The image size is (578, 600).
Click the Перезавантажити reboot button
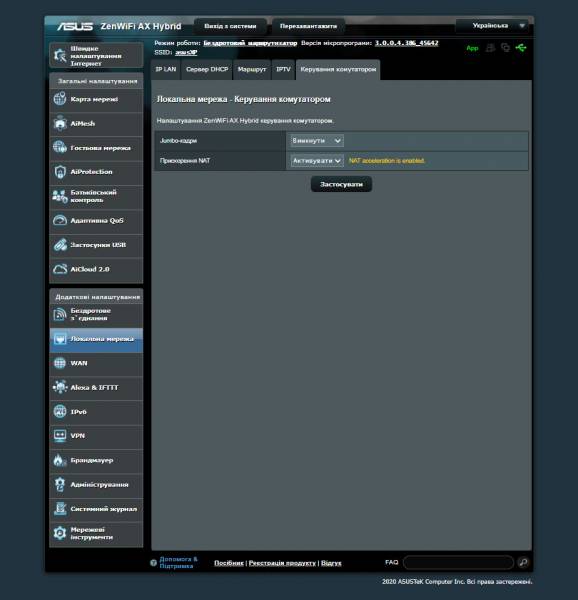pos(308,26)
